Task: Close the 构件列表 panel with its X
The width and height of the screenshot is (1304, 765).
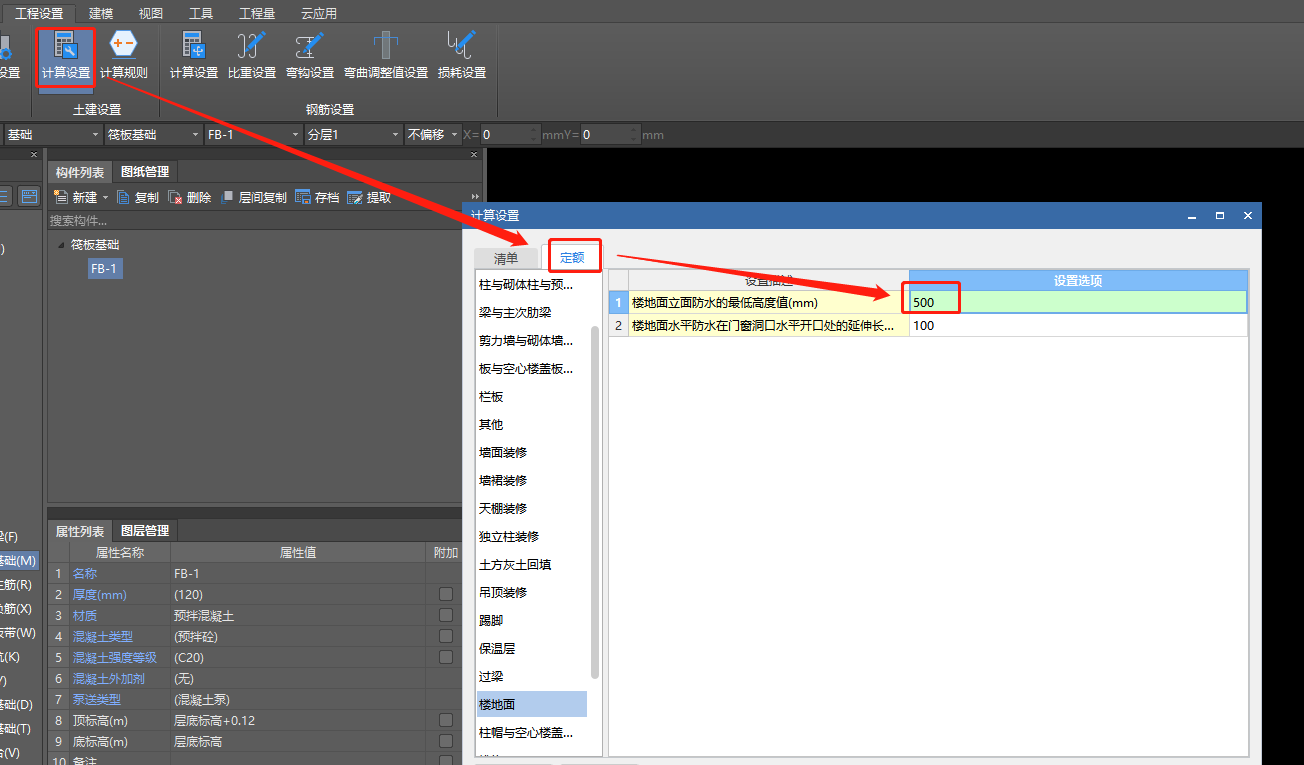Action: 474,155
